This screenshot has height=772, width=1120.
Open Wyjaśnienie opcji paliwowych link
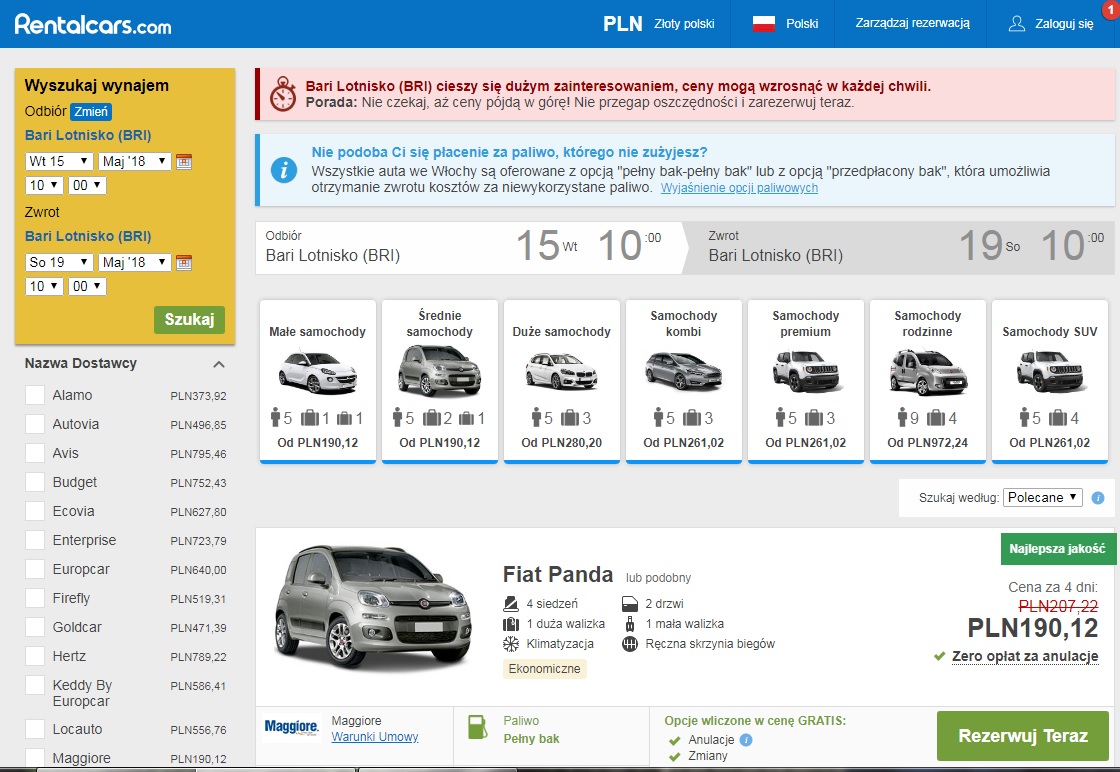739,188
